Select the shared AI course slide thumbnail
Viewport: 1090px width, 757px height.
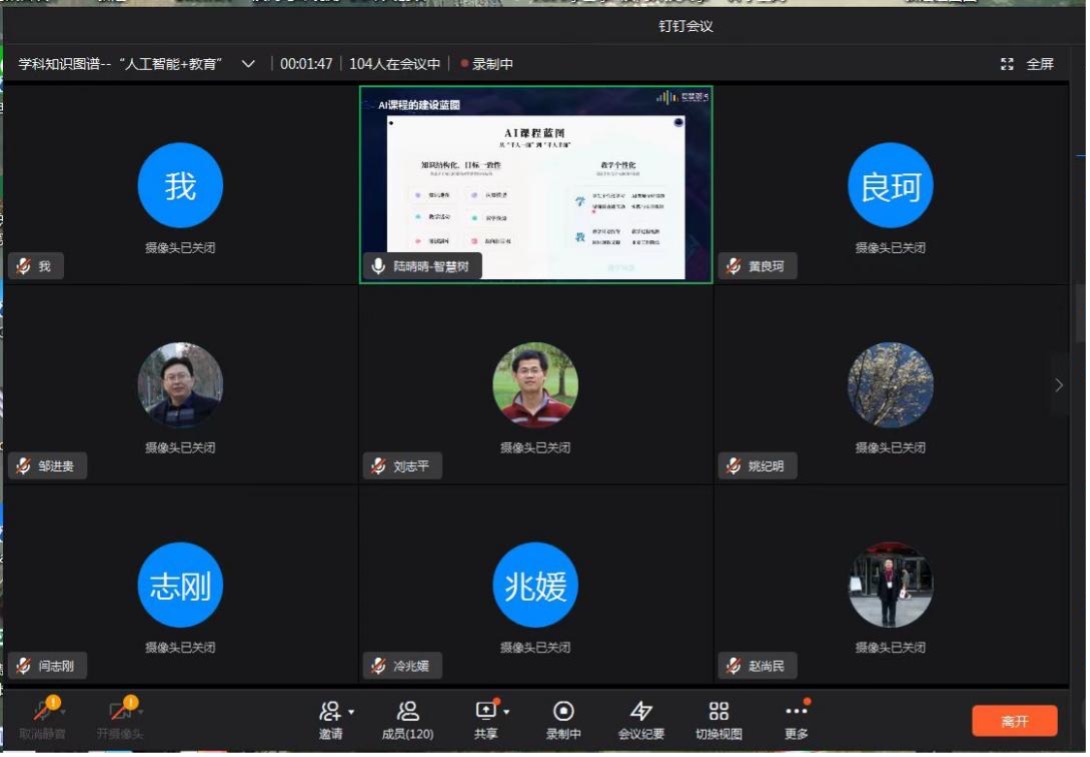click(536, 183)
